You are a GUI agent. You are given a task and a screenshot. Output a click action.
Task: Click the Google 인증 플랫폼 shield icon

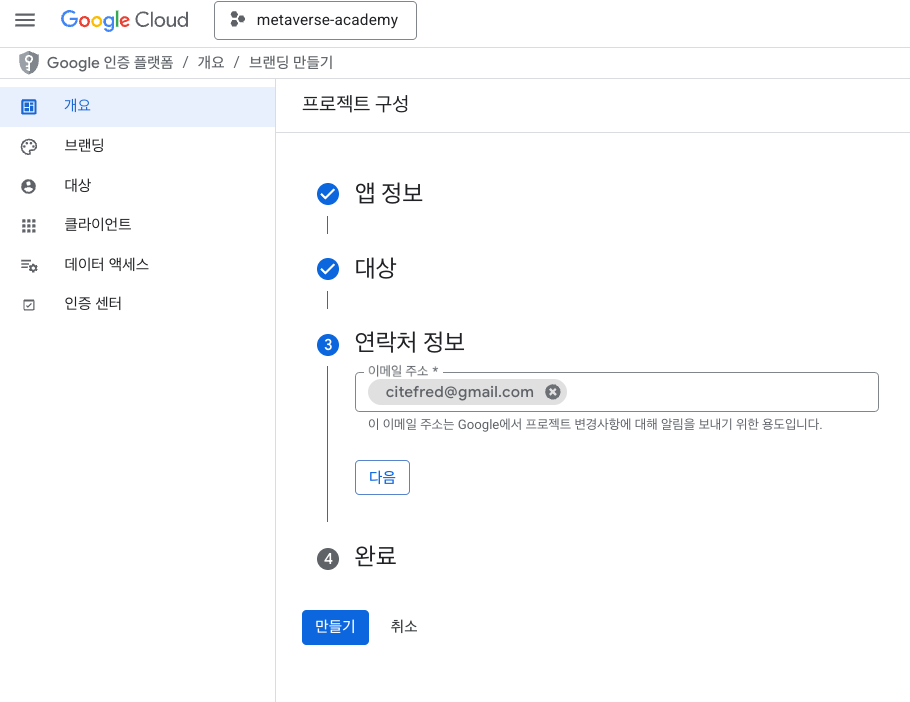point(28,63)
